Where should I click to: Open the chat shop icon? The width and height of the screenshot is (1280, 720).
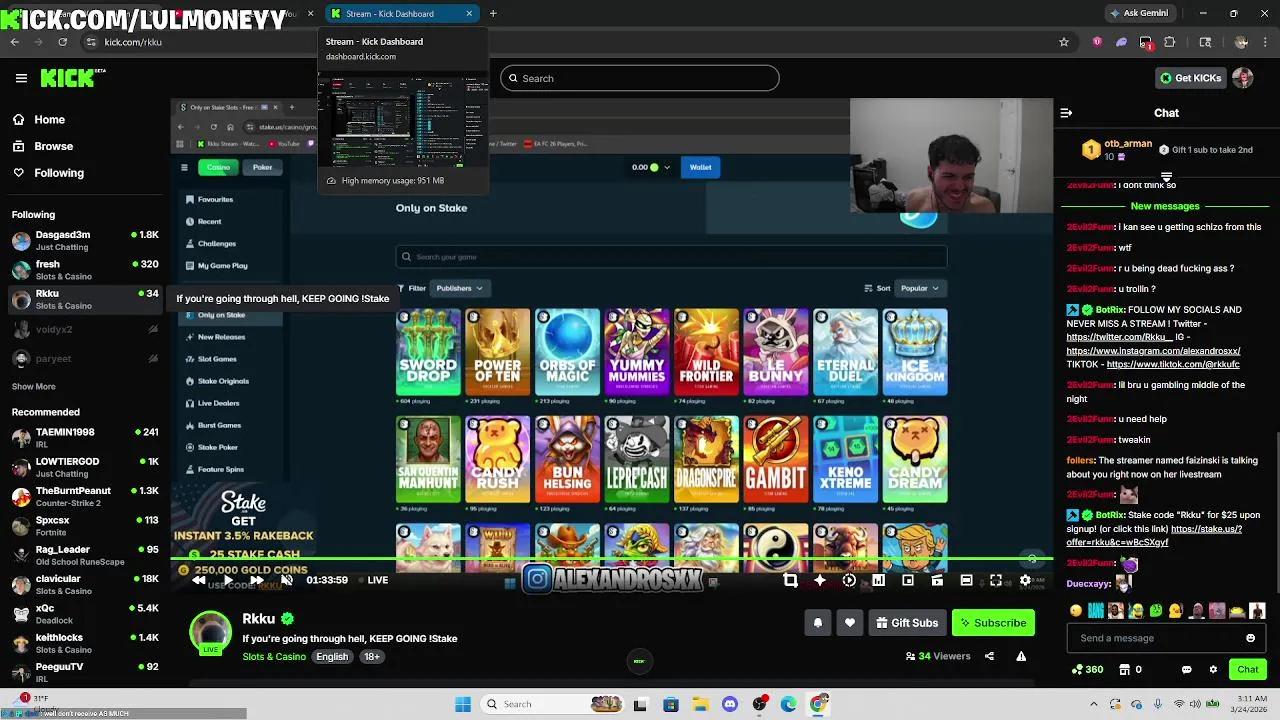(1124, 669)
